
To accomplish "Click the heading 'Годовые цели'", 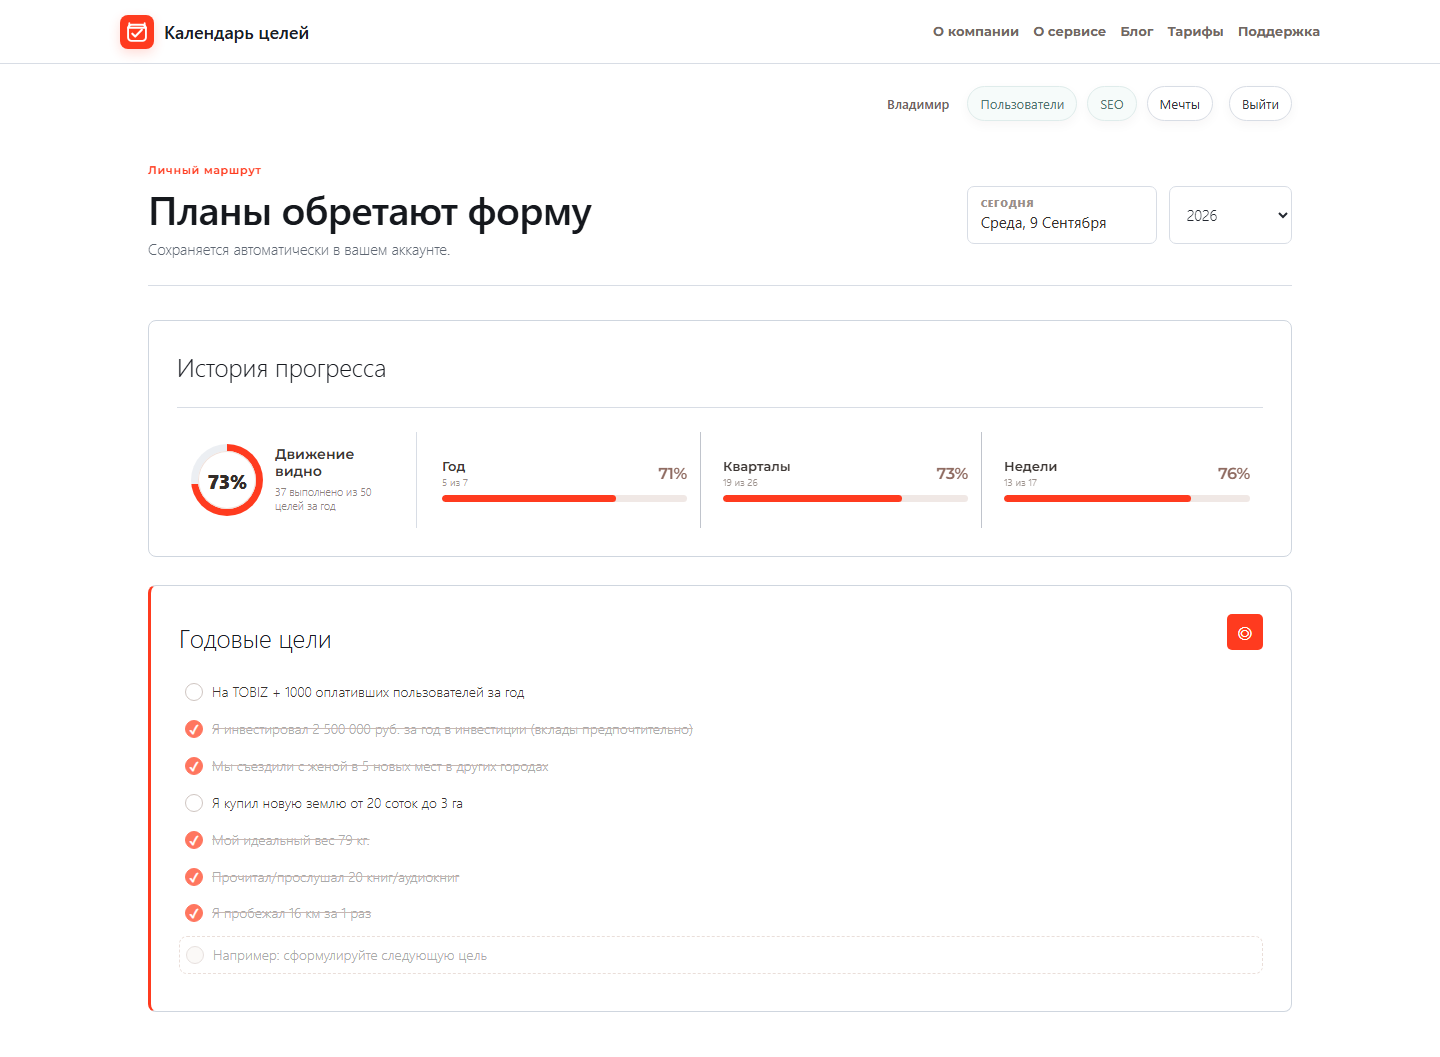I will (255, 640).
